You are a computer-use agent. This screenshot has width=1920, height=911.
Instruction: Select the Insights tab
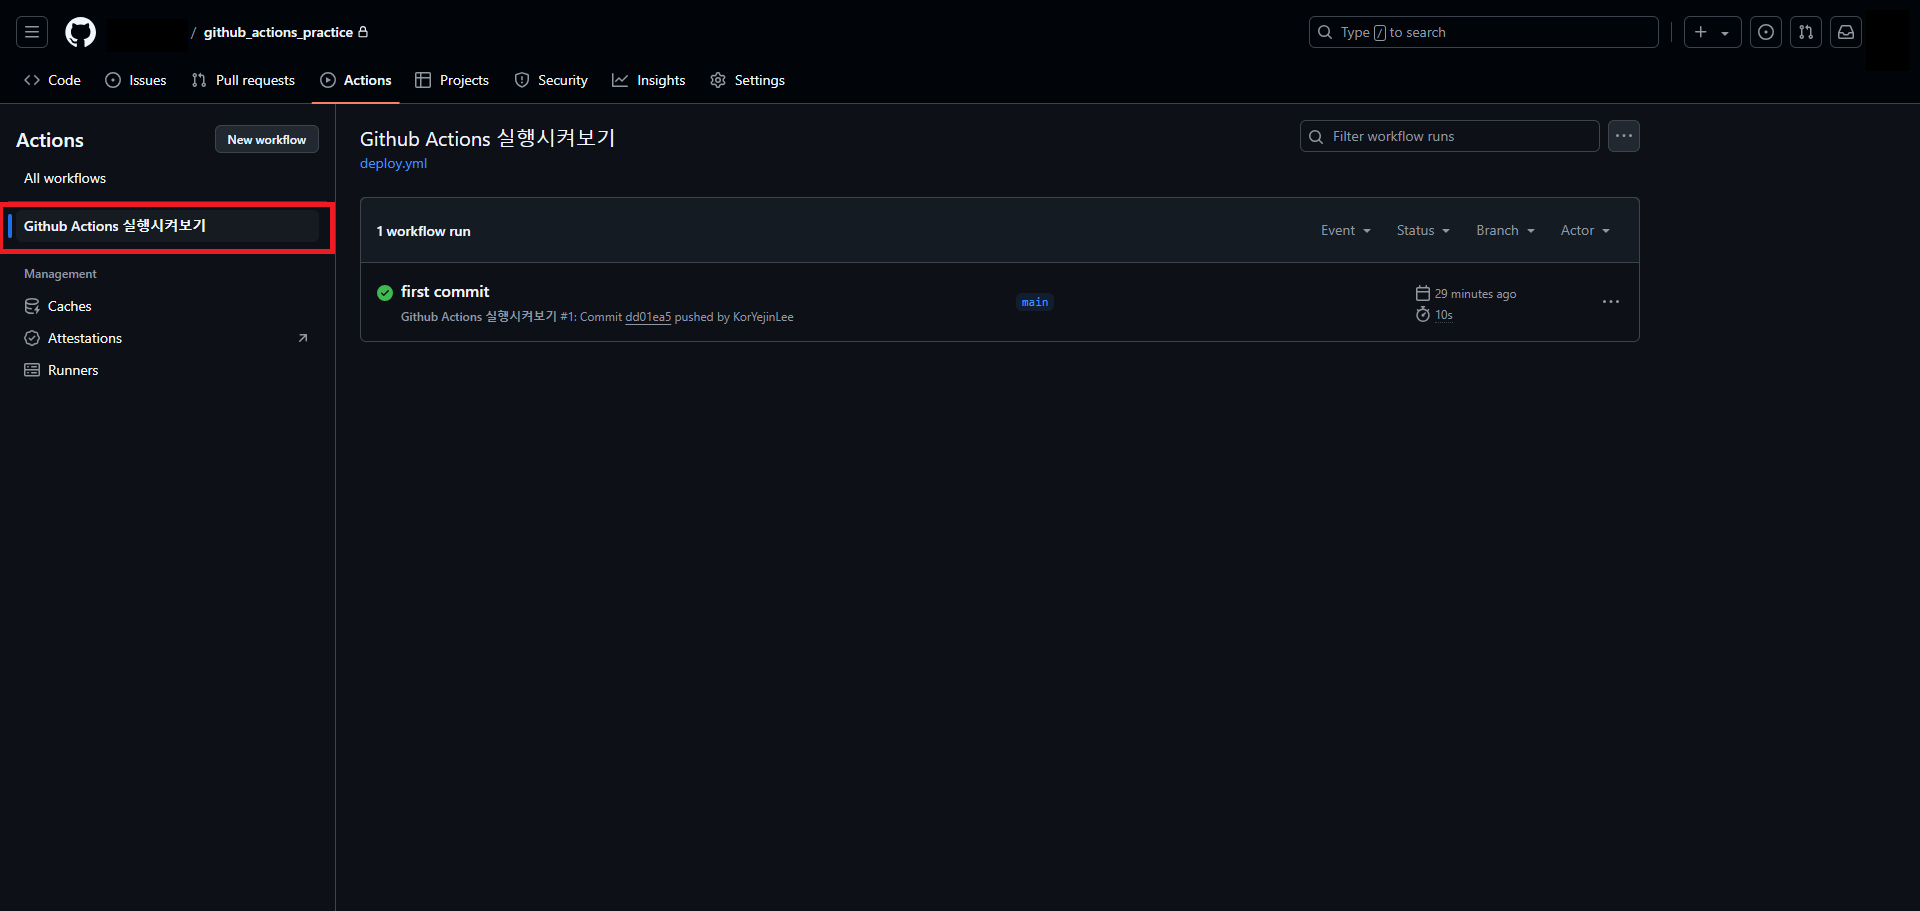coord(648,80)
